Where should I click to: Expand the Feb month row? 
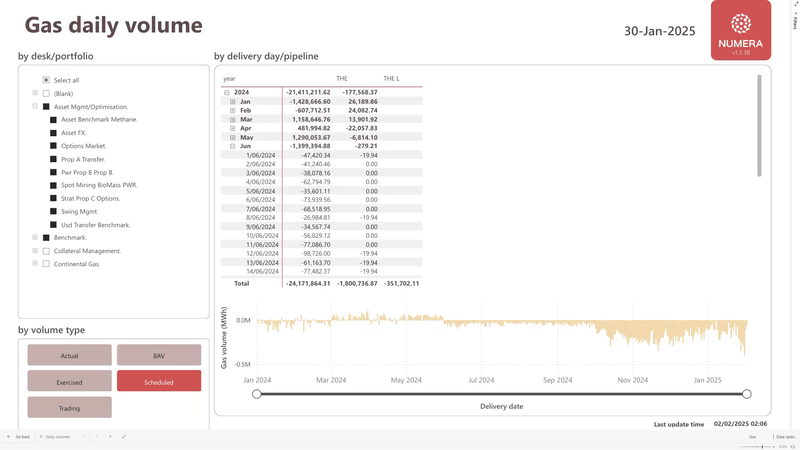coord(233,110)
